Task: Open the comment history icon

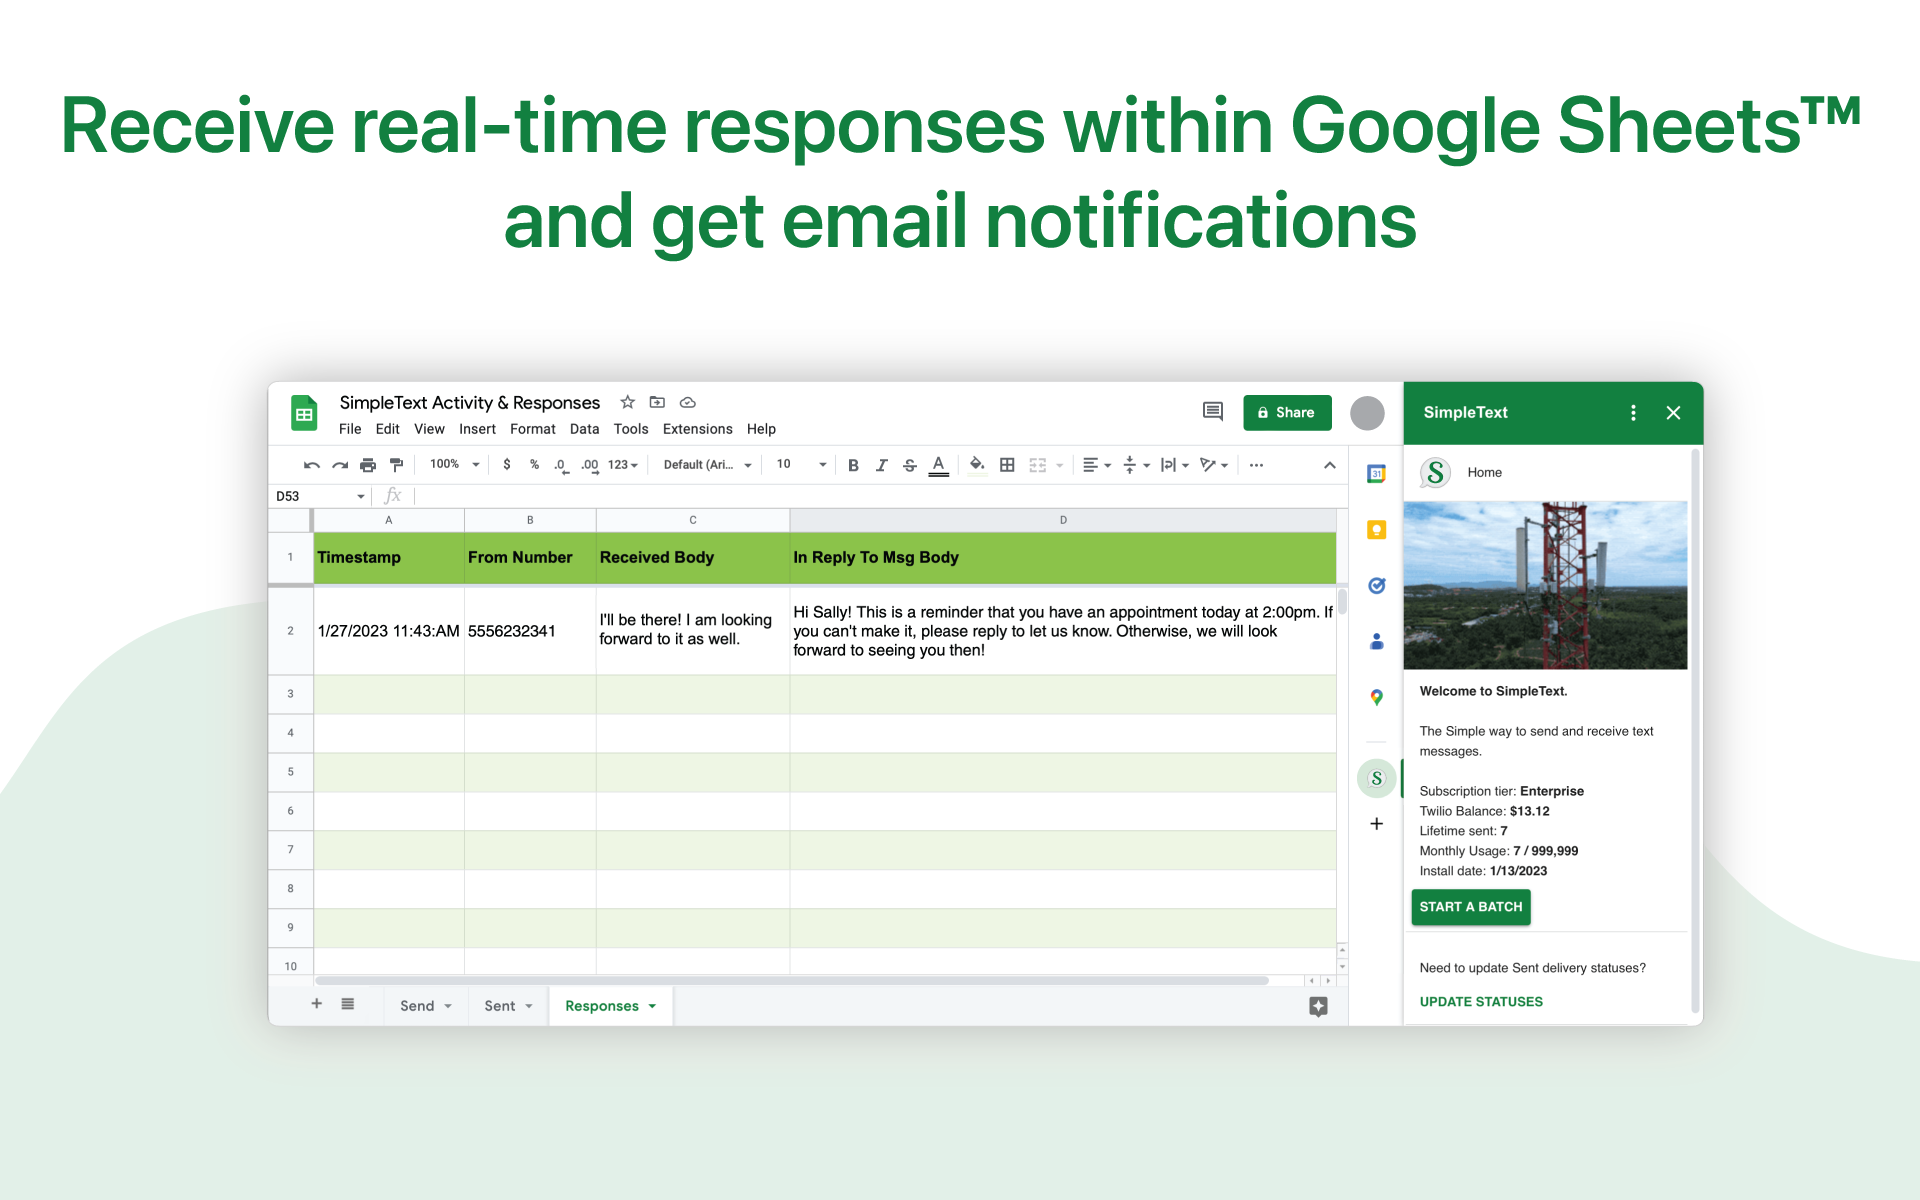Action: coord(1212,411)
